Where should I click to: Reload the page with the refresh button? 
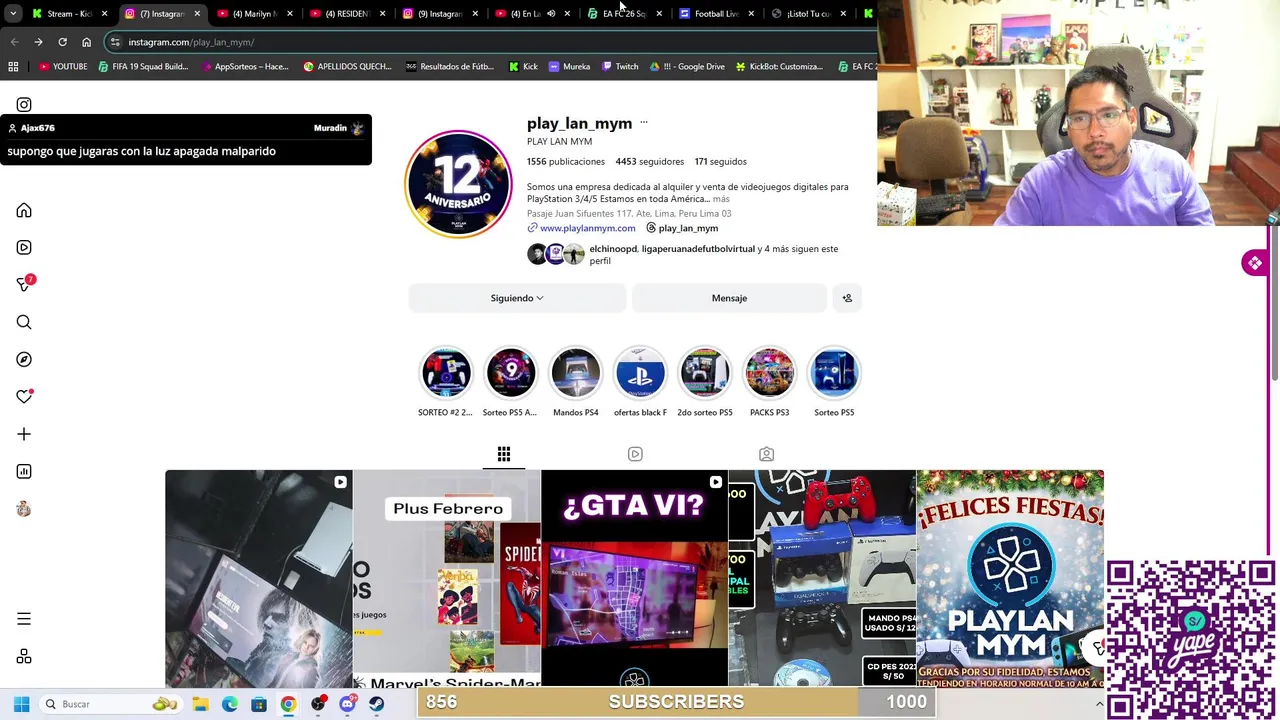click(62, 42)
